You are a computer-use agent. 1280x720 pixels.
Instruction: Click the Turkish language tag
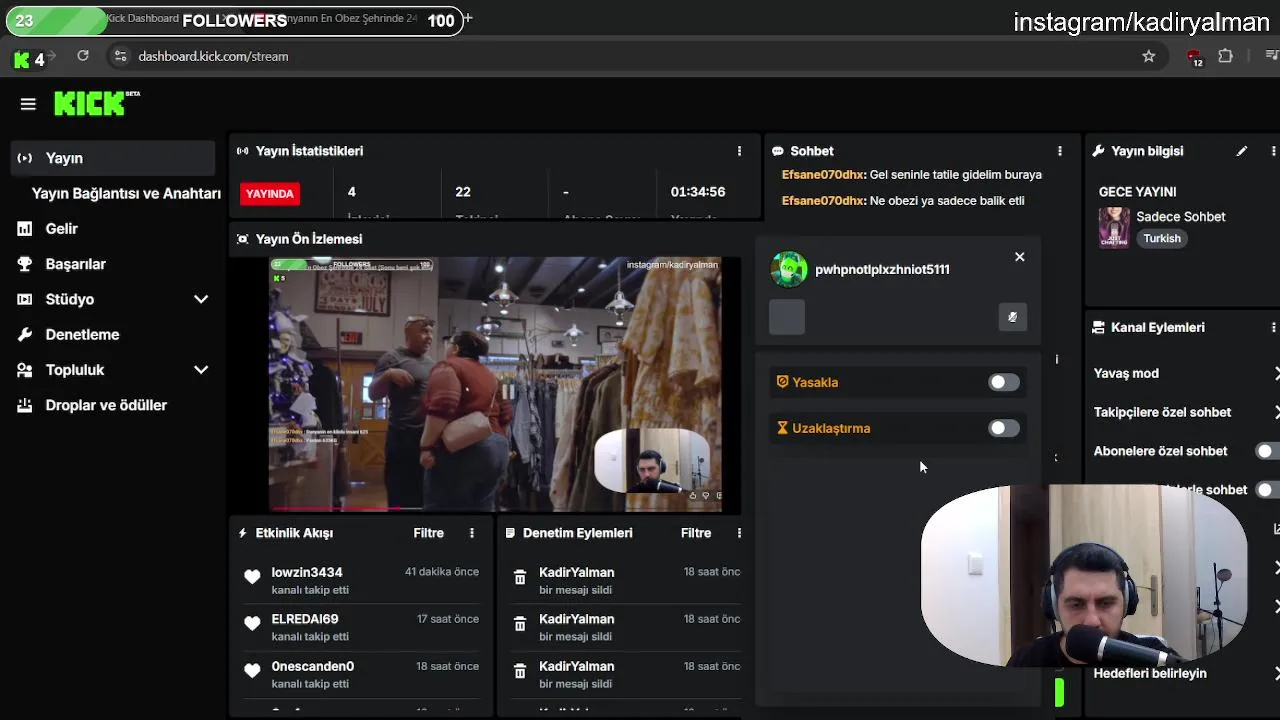pos(1162,238)
